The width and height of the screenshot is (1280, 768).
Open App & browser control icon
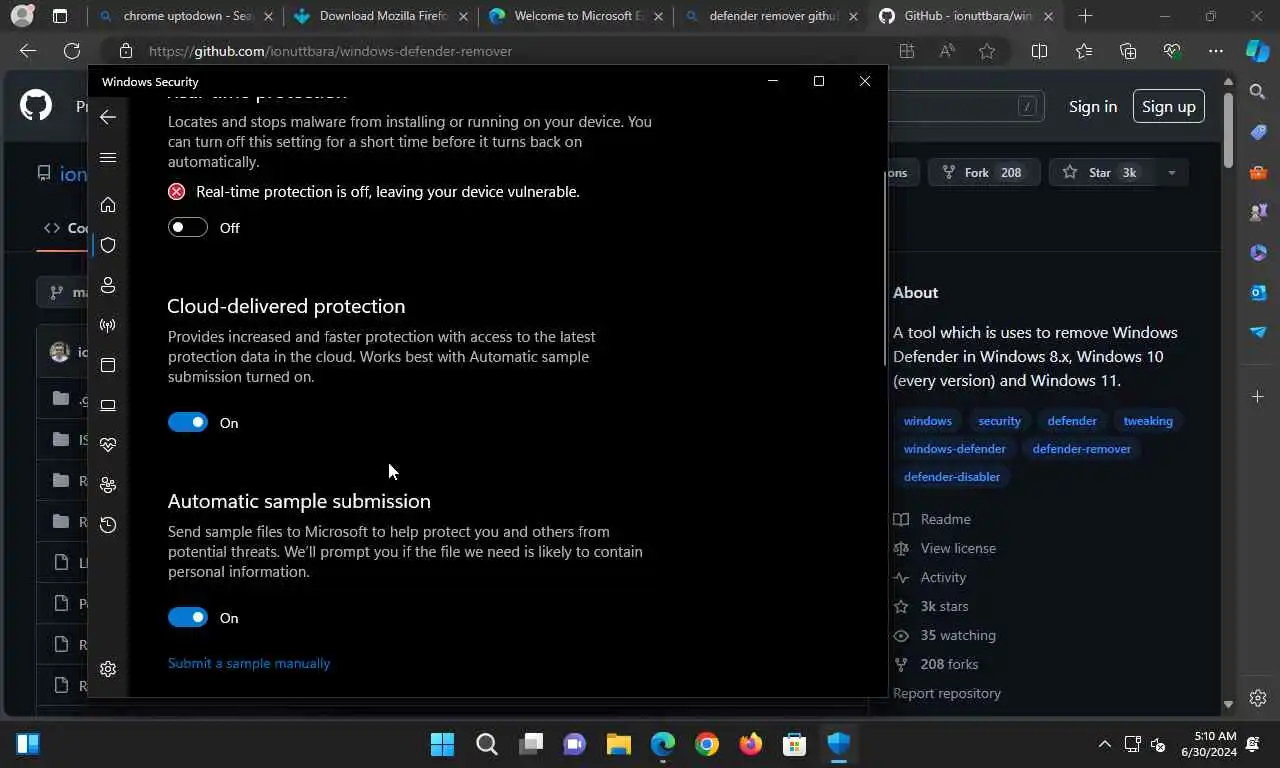(x=108, y=365)
